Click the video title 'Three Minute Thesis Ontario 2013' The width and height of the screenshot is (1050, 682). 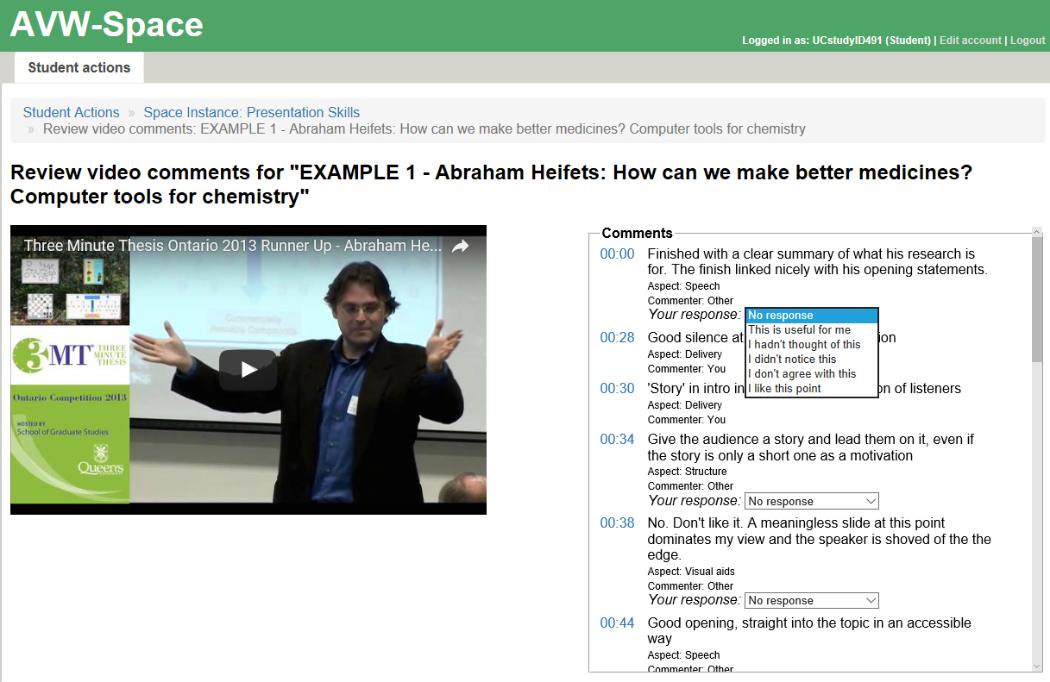click(232, 245)
